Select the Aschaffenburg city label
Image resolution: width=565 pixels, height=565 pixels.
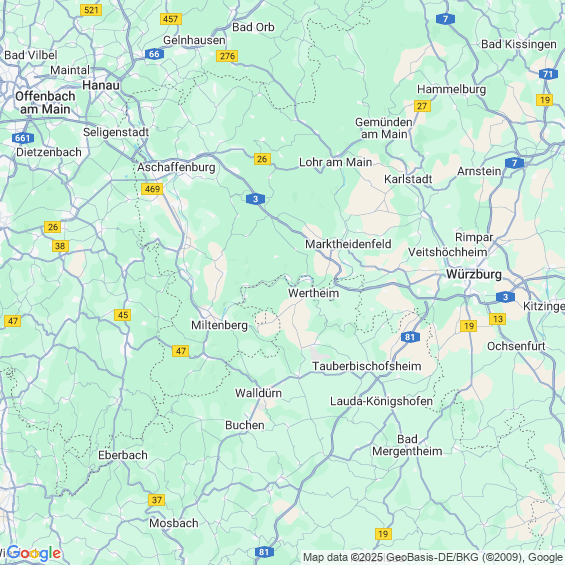pos(176,168)
